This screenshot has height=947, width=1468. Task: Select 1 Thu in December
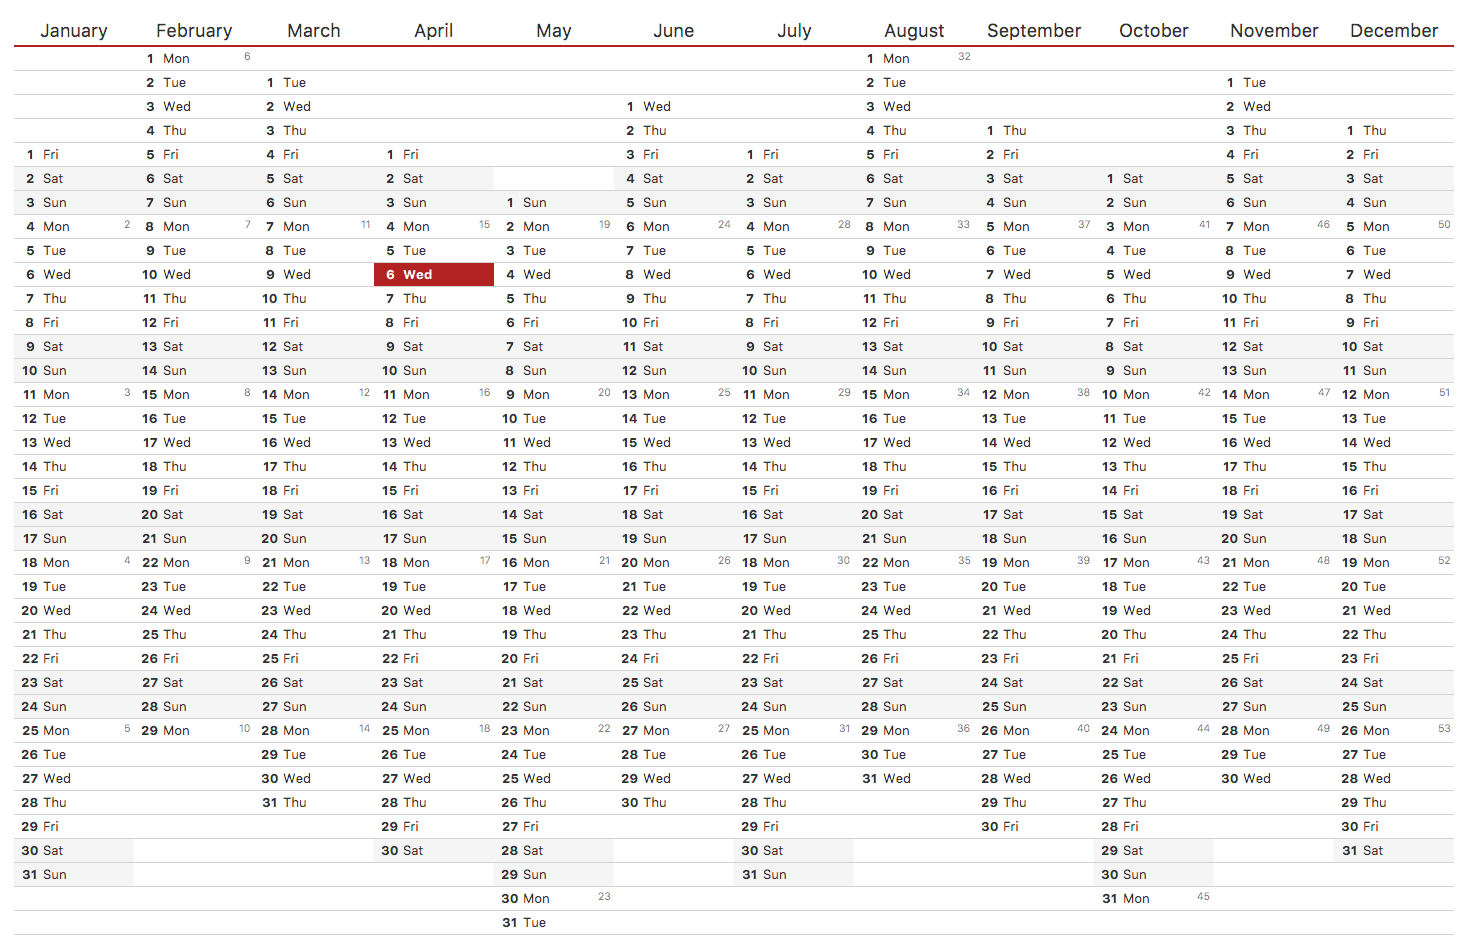point(1394,130)
